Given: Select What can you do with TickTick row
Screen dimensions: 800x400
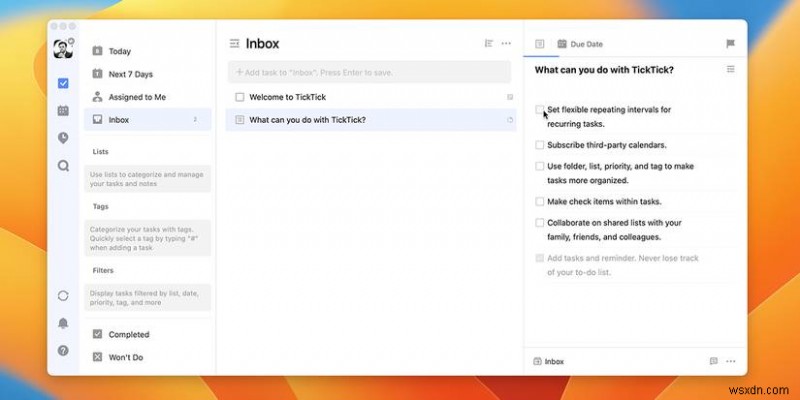Looking at the screenshot, I should point(371,120).
